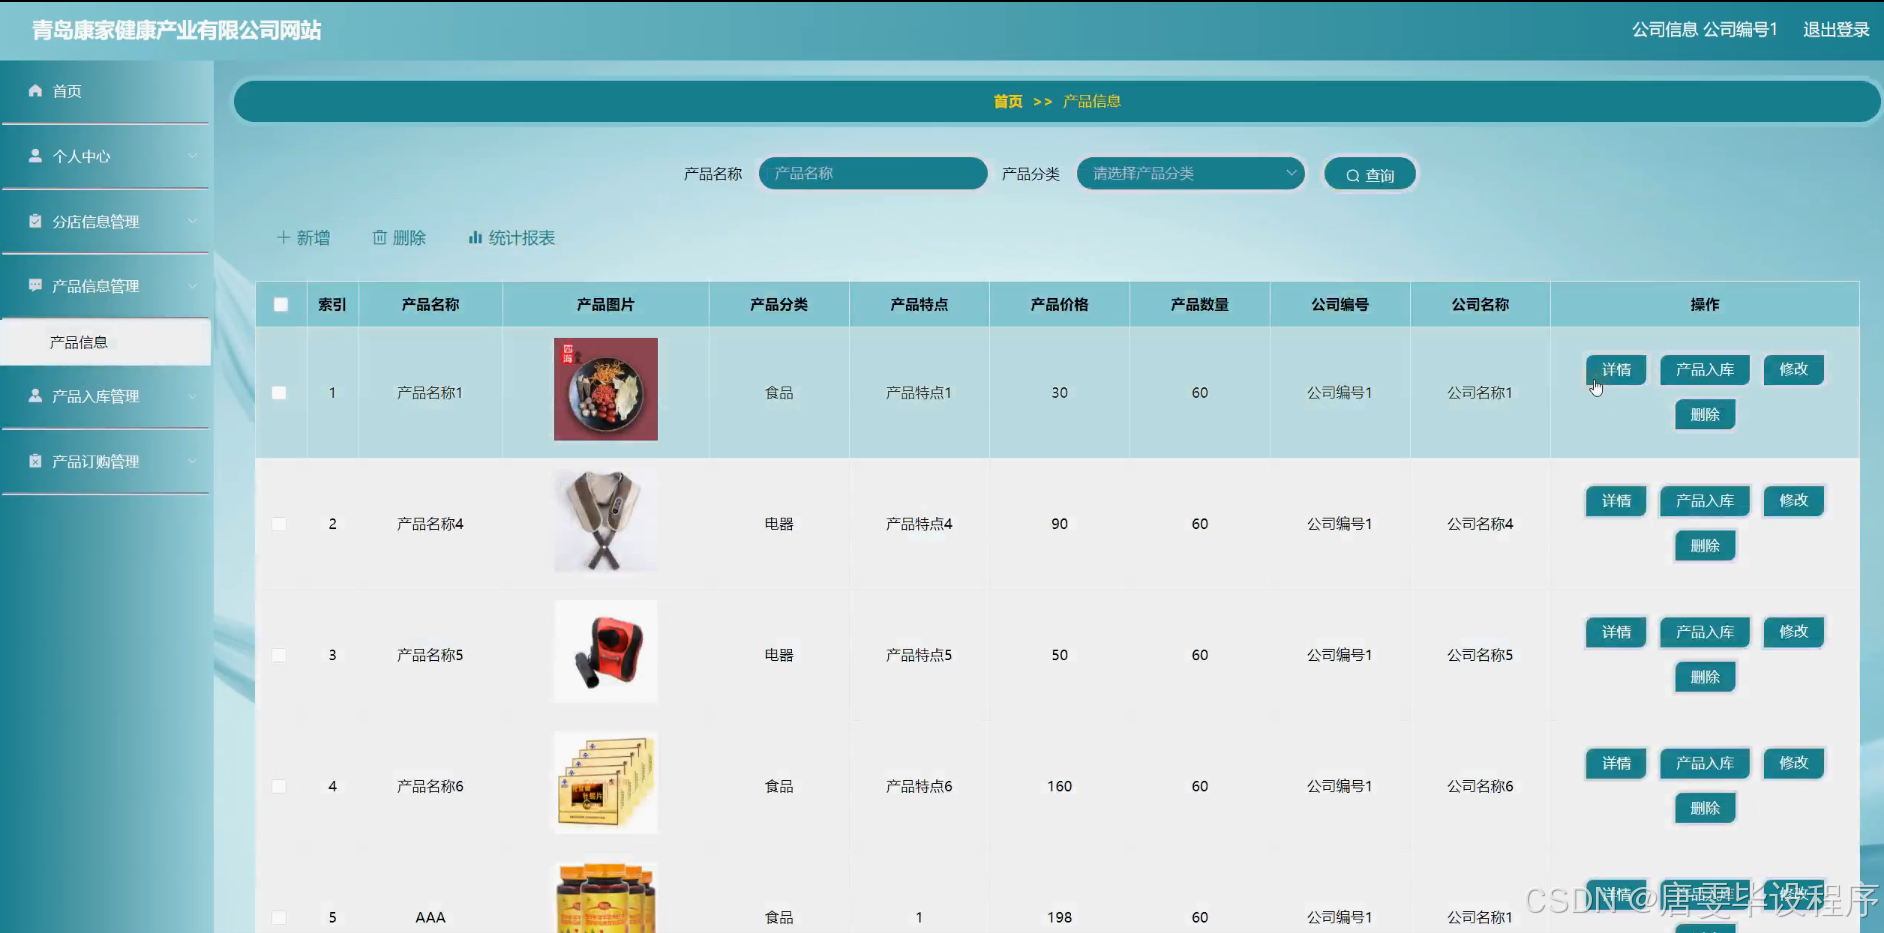Click price cell 160
The width and height of the screenshot is (1884, 933).
point(1059,786)
